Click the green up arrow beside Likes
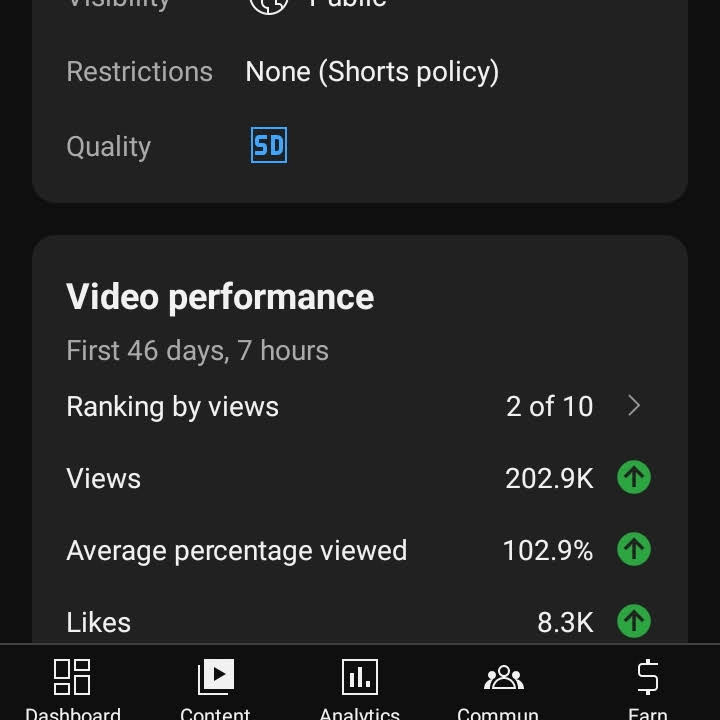Viewport: 720px width, 720px height. [x=634, y=621]
